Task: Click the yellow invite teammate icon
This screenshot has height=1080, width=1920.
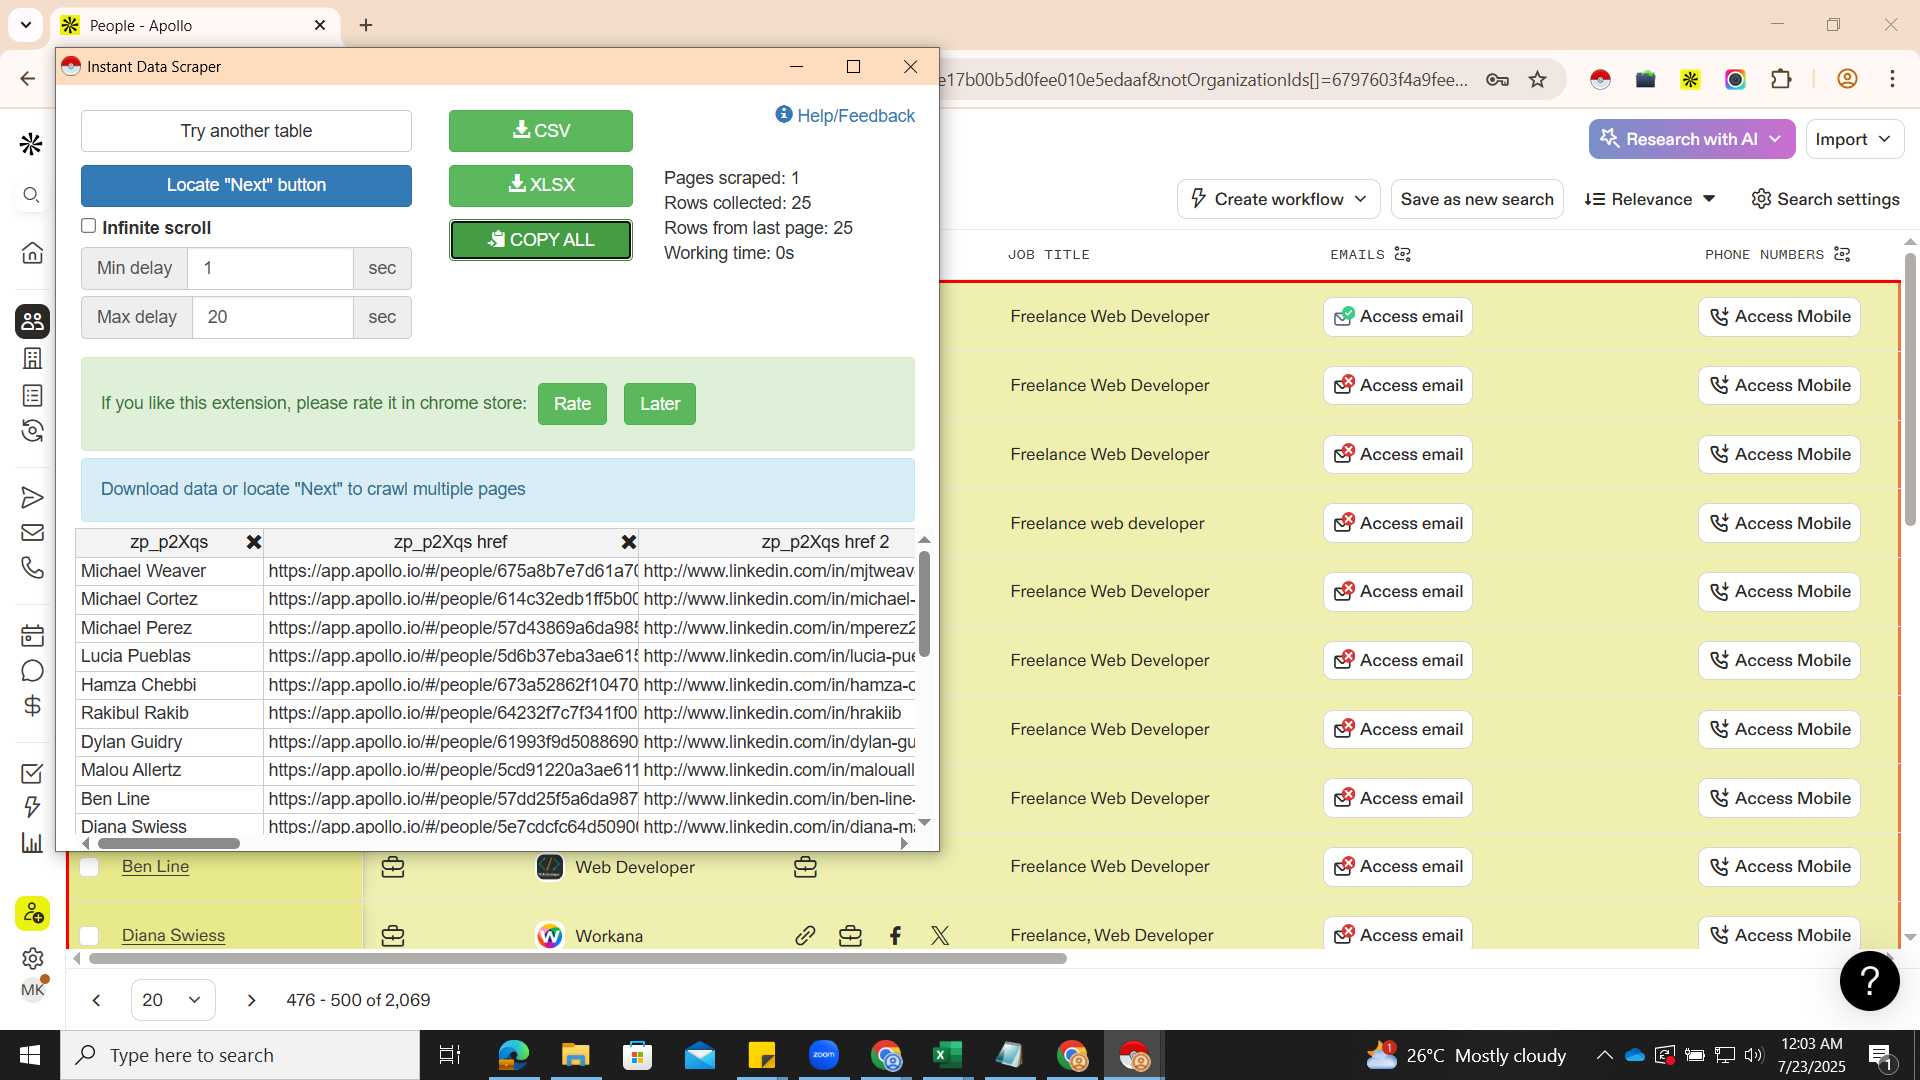Action: point(32,913)
